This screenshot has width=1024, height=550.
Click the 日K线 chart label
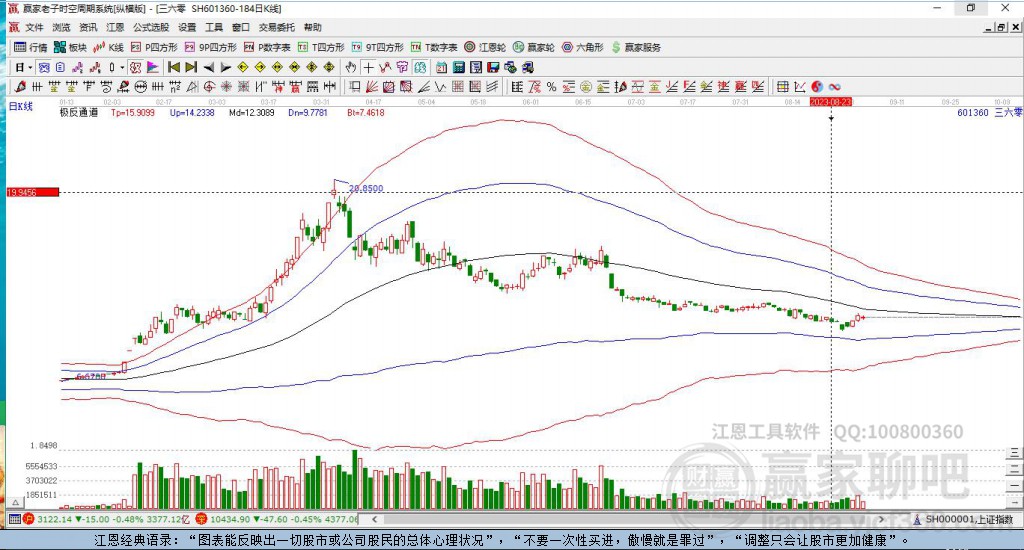coord(21,106)
